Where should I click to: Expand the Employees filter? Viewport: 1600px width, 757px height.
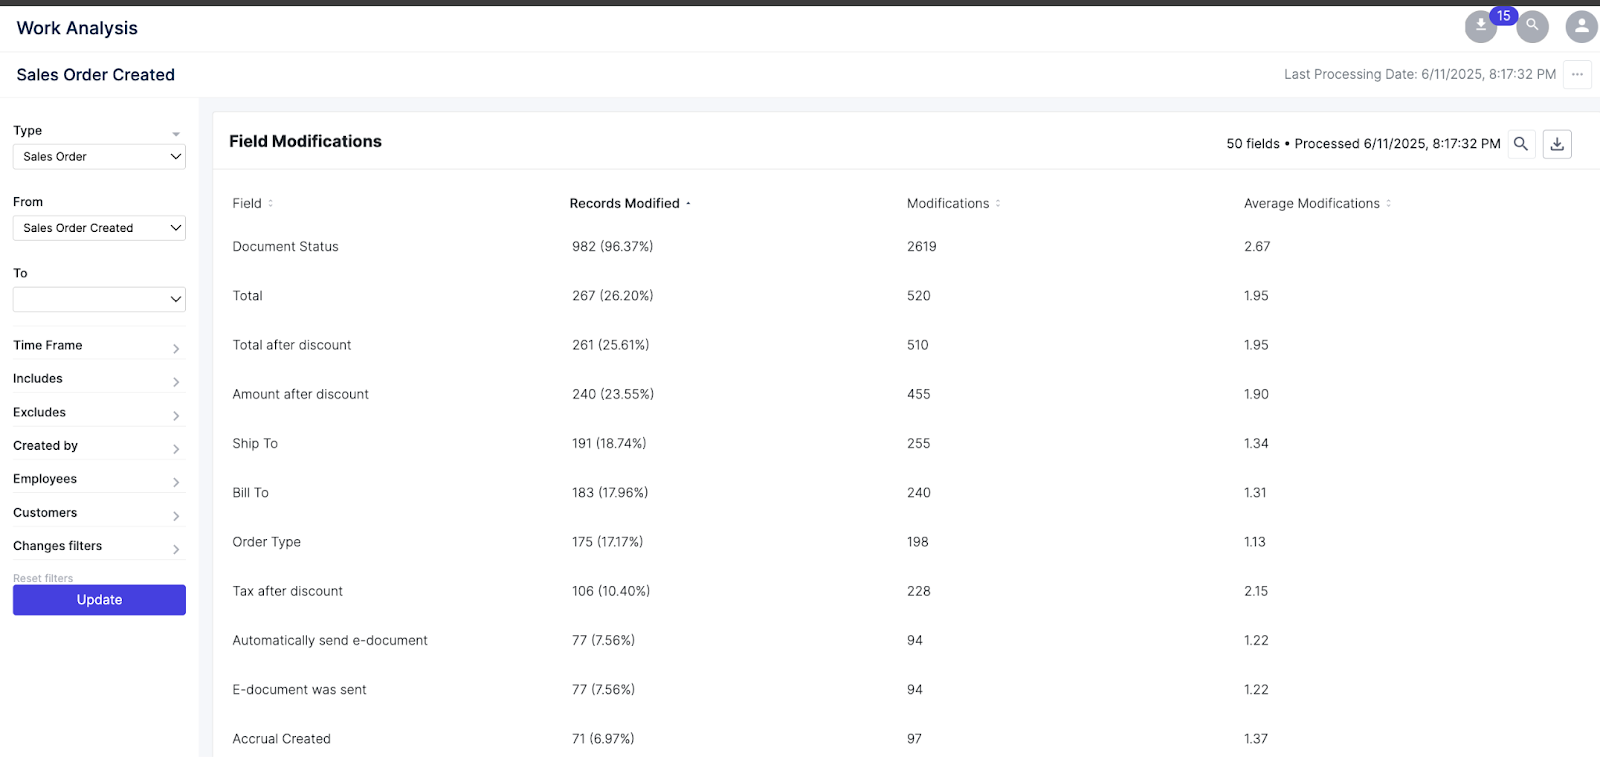click(97, 479)
